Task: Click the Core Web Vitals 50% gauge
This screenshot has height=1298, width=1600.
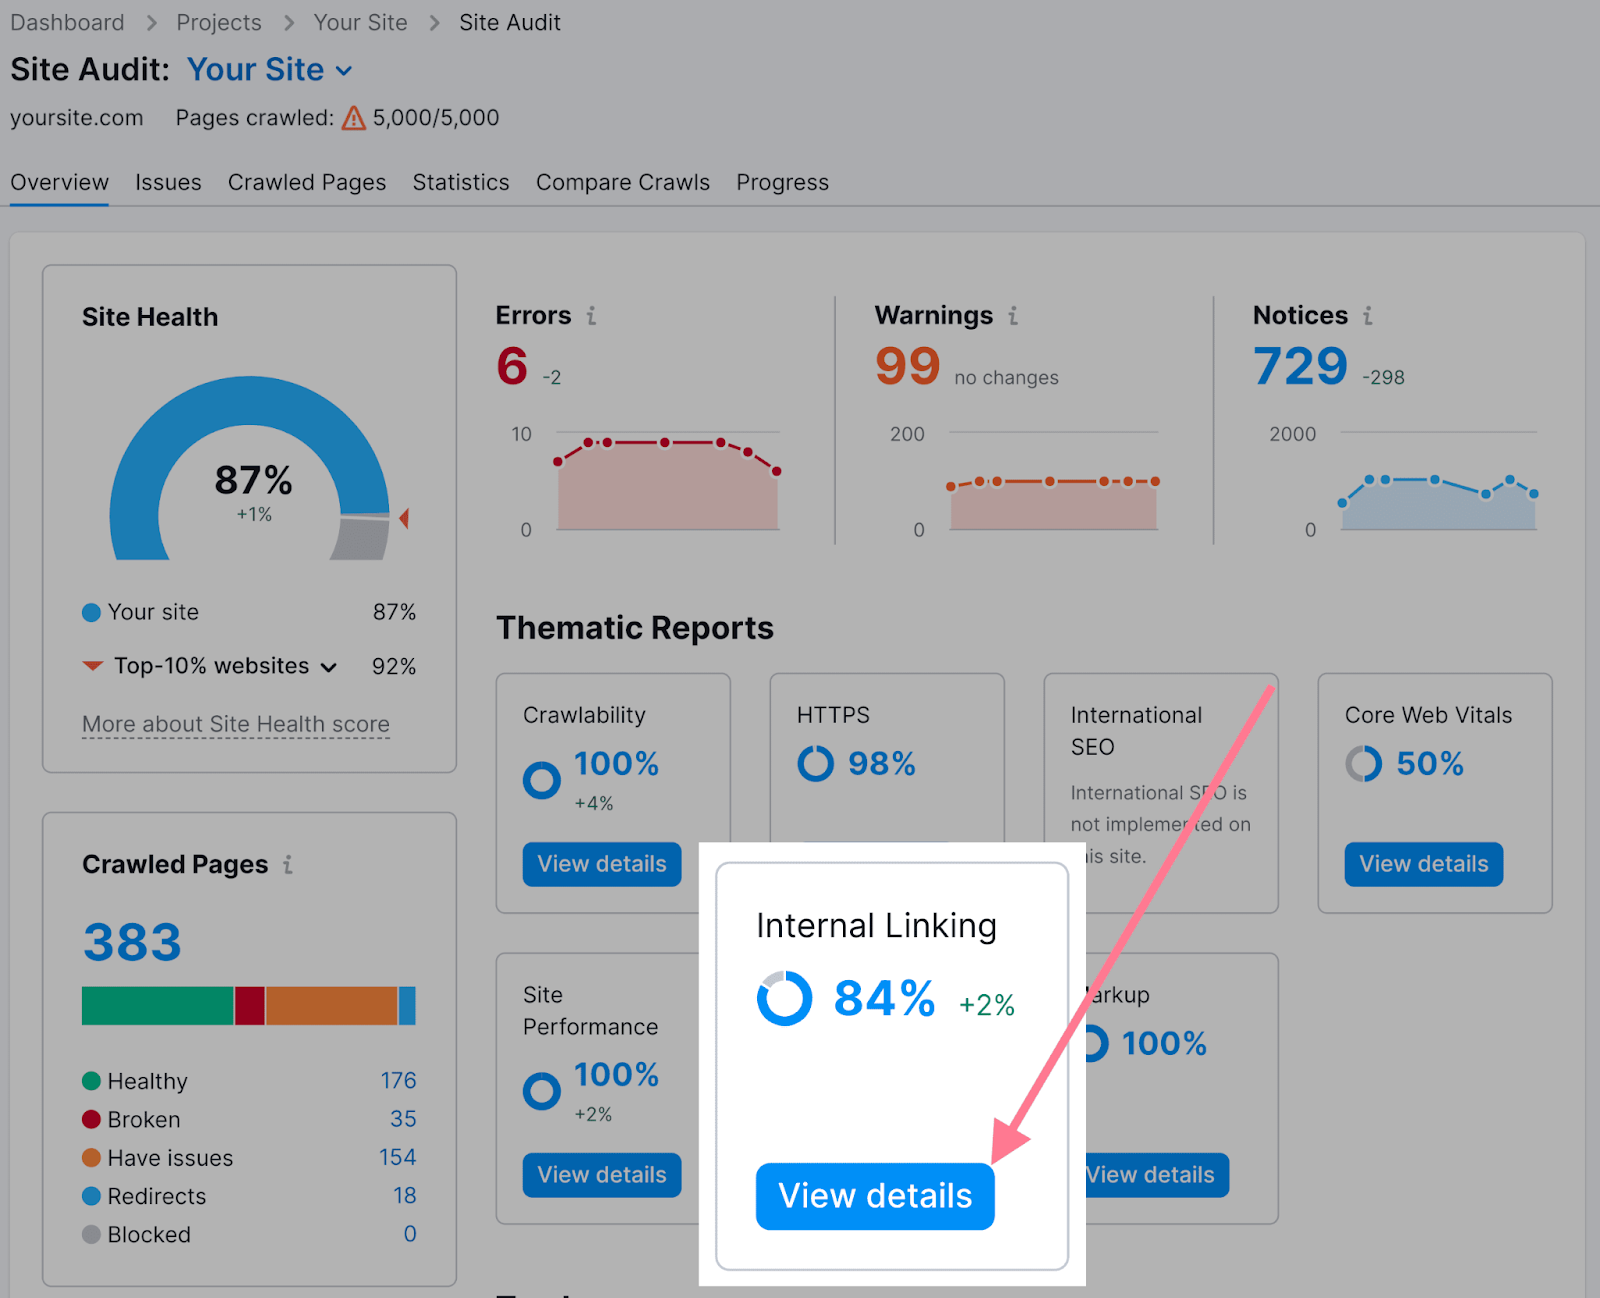Action: [x=1363, y=764]
